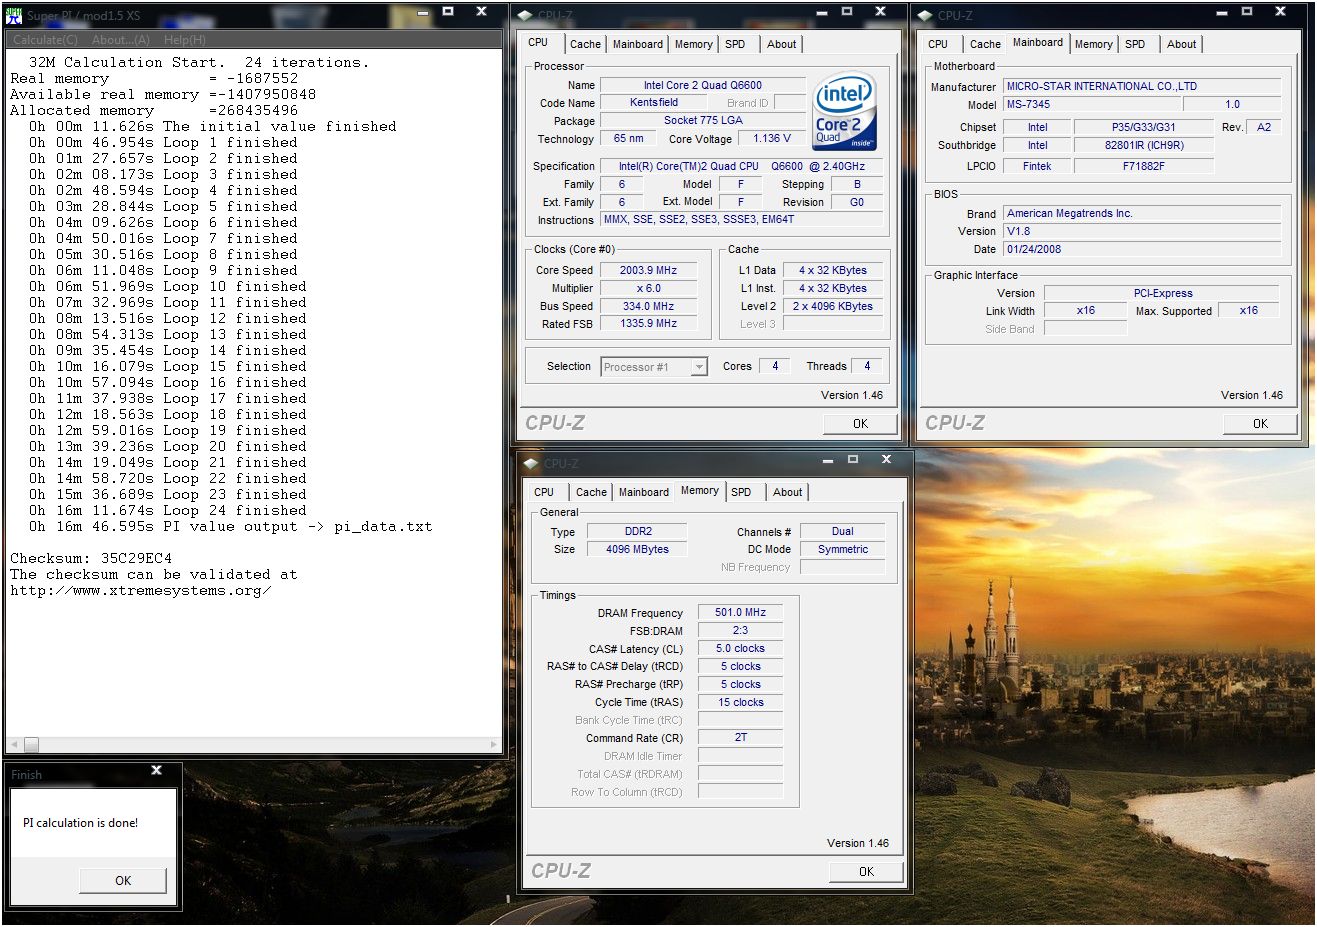Click the Channels # value Dual
1317x927 pixels.
click(843, 531)
